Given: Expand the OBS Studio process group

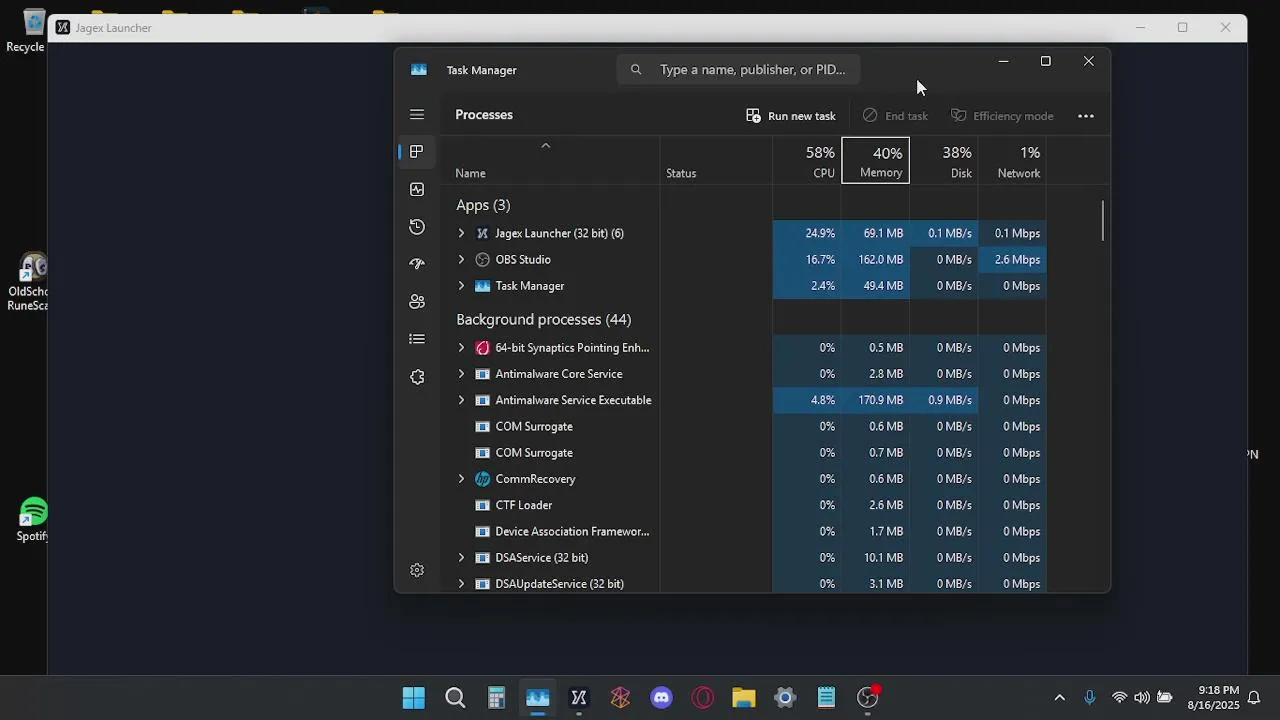Looking at the screenshot, I should click(461, 259).
